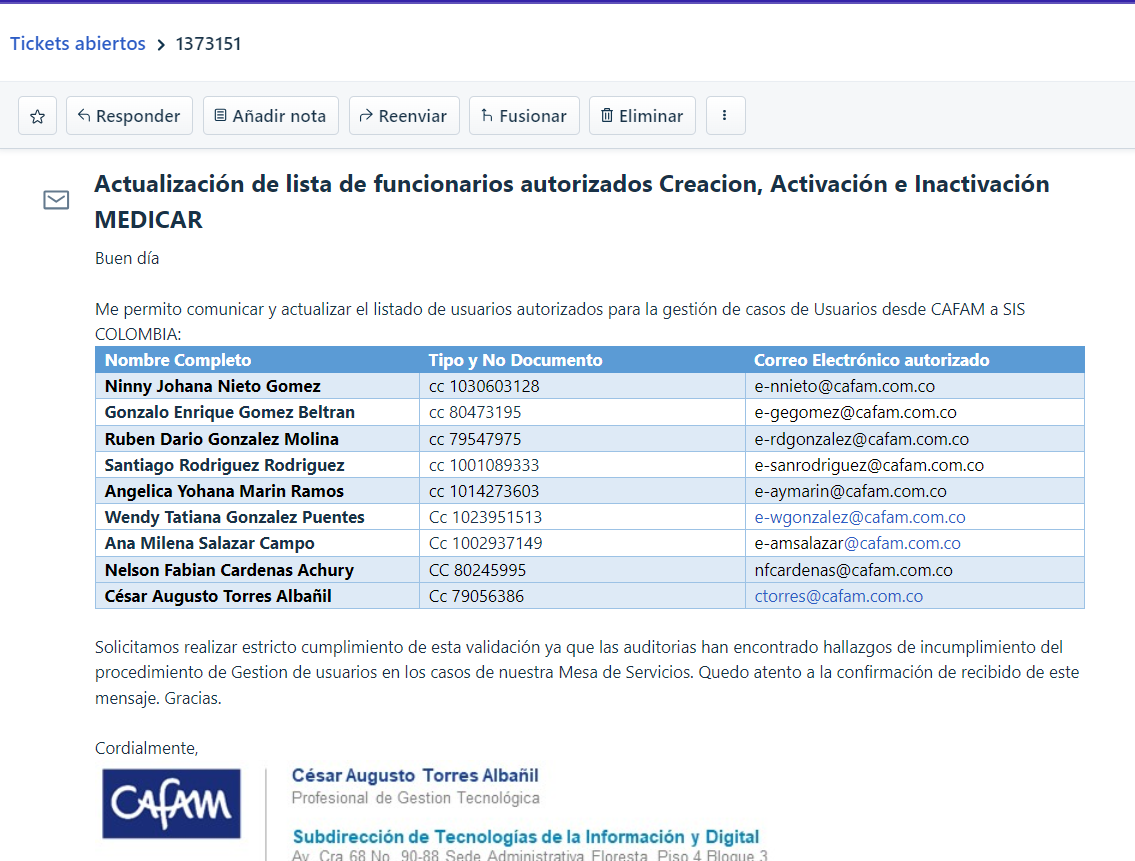
Task: Click the Nombre Completo column header
Action: [x=178, y=360]
